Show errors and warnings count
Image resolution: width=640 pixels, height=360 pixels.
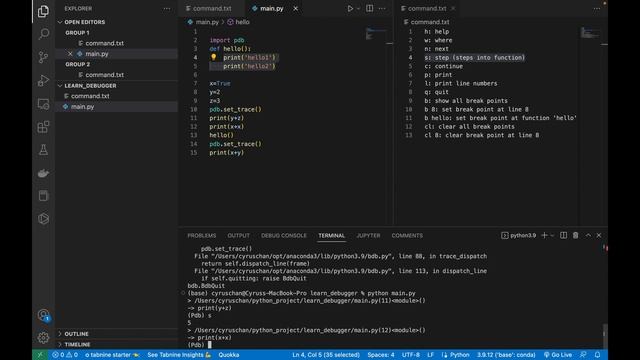pos(65,355)
